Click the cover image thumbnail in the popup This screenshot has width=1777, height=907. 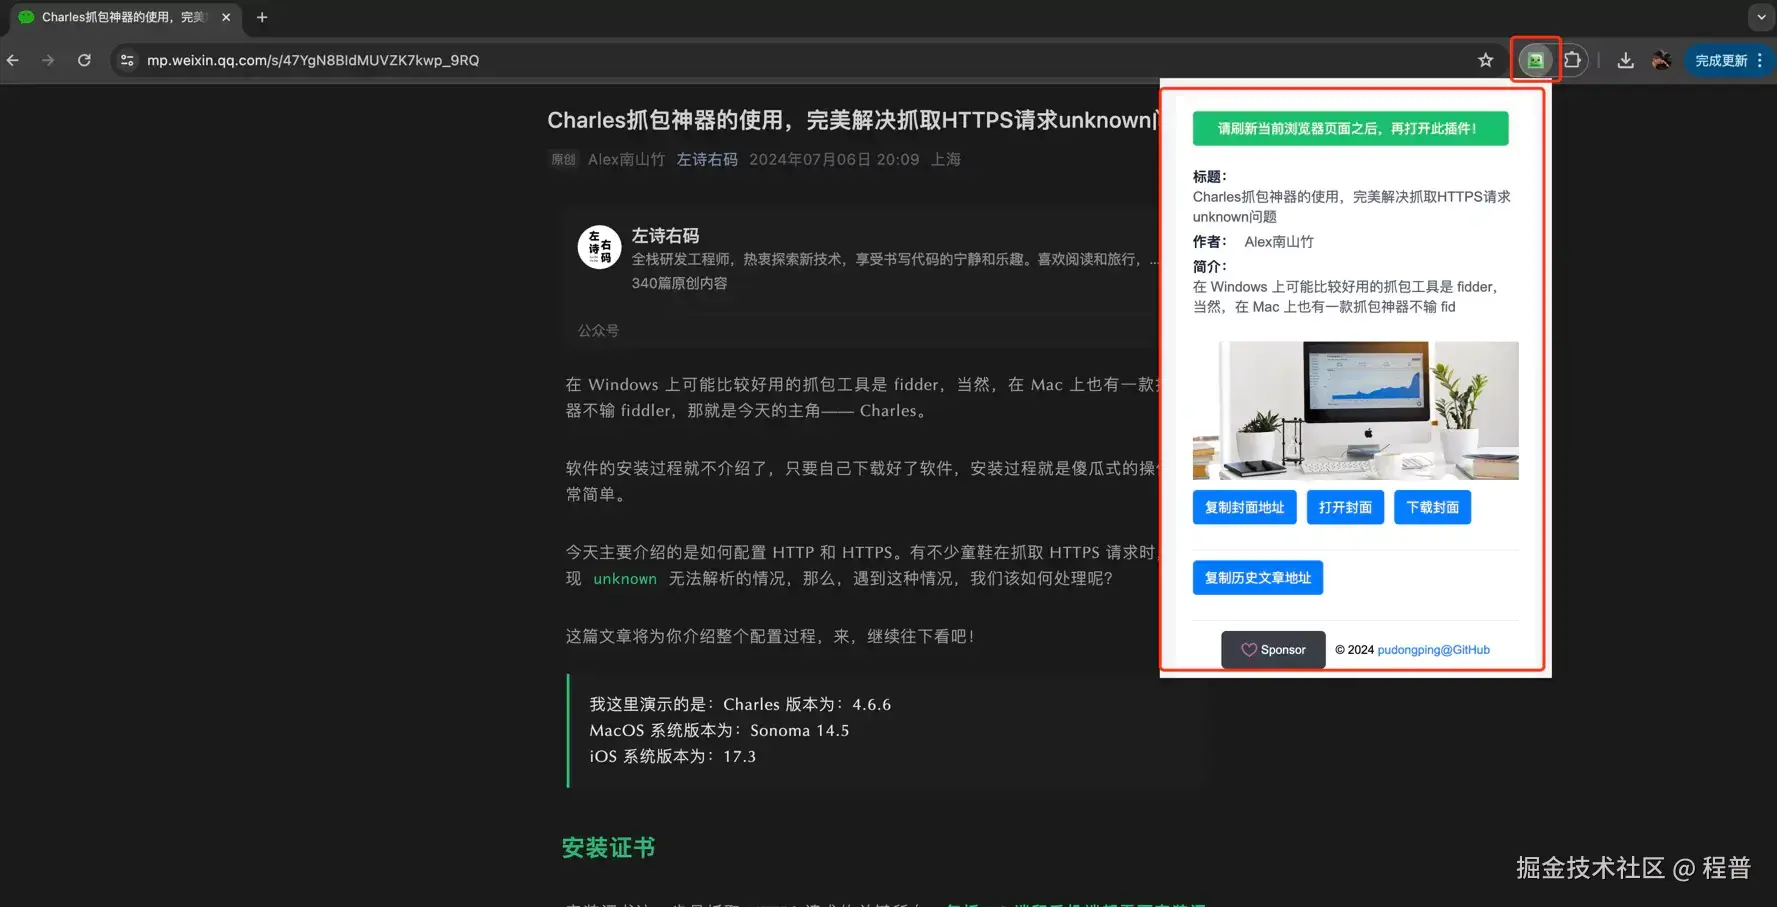(x=1355, y=410)
